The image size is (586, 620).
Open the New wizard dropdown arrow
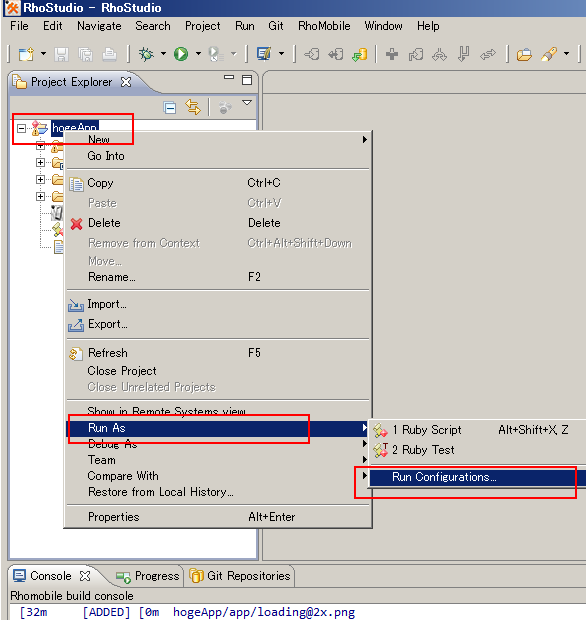click(x=43, y=54)
